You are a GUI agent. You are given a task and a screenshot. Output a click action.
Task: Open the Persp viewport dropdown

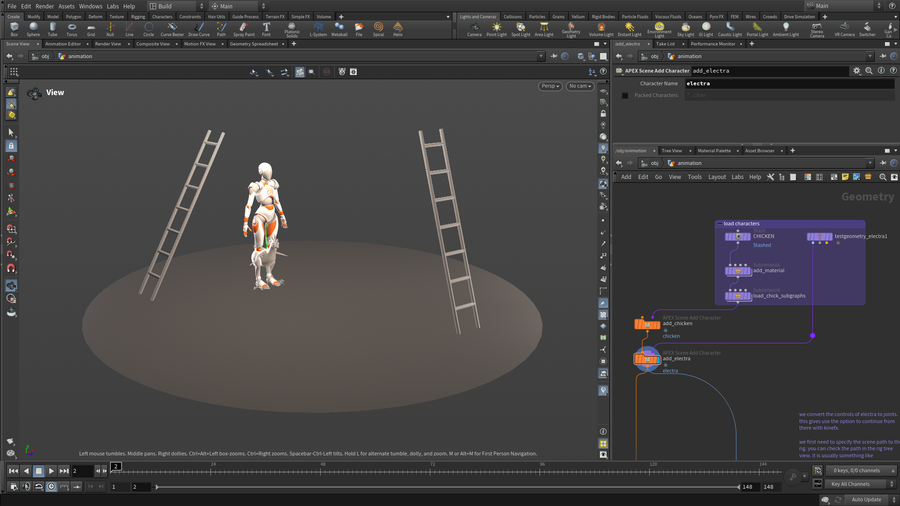550,86
